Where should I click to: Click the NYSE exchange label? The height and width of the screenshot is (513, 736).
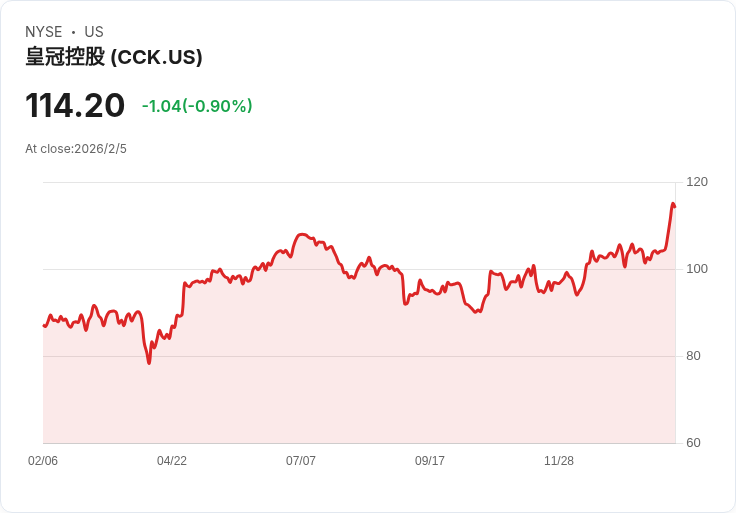[44, 32]
